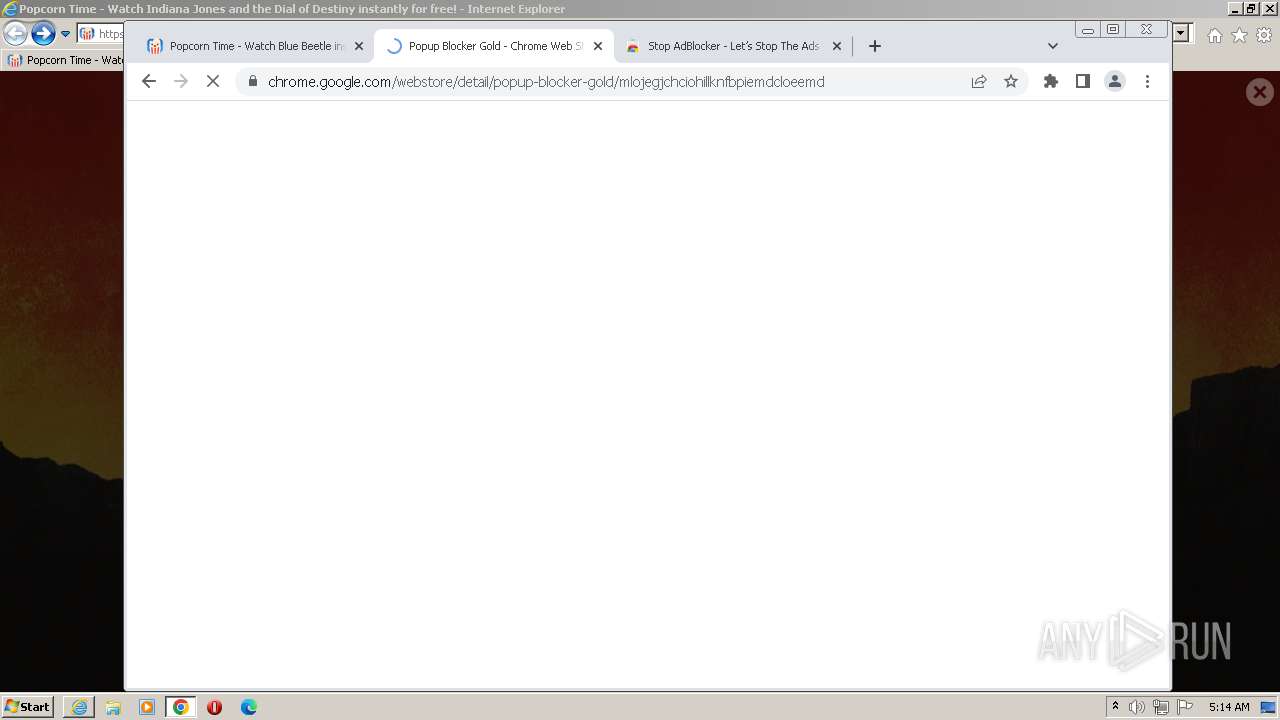Open Chrome Extensions puzzle icon
The width and height of the screenshot is (1280, 720).
pos(1051,82)
